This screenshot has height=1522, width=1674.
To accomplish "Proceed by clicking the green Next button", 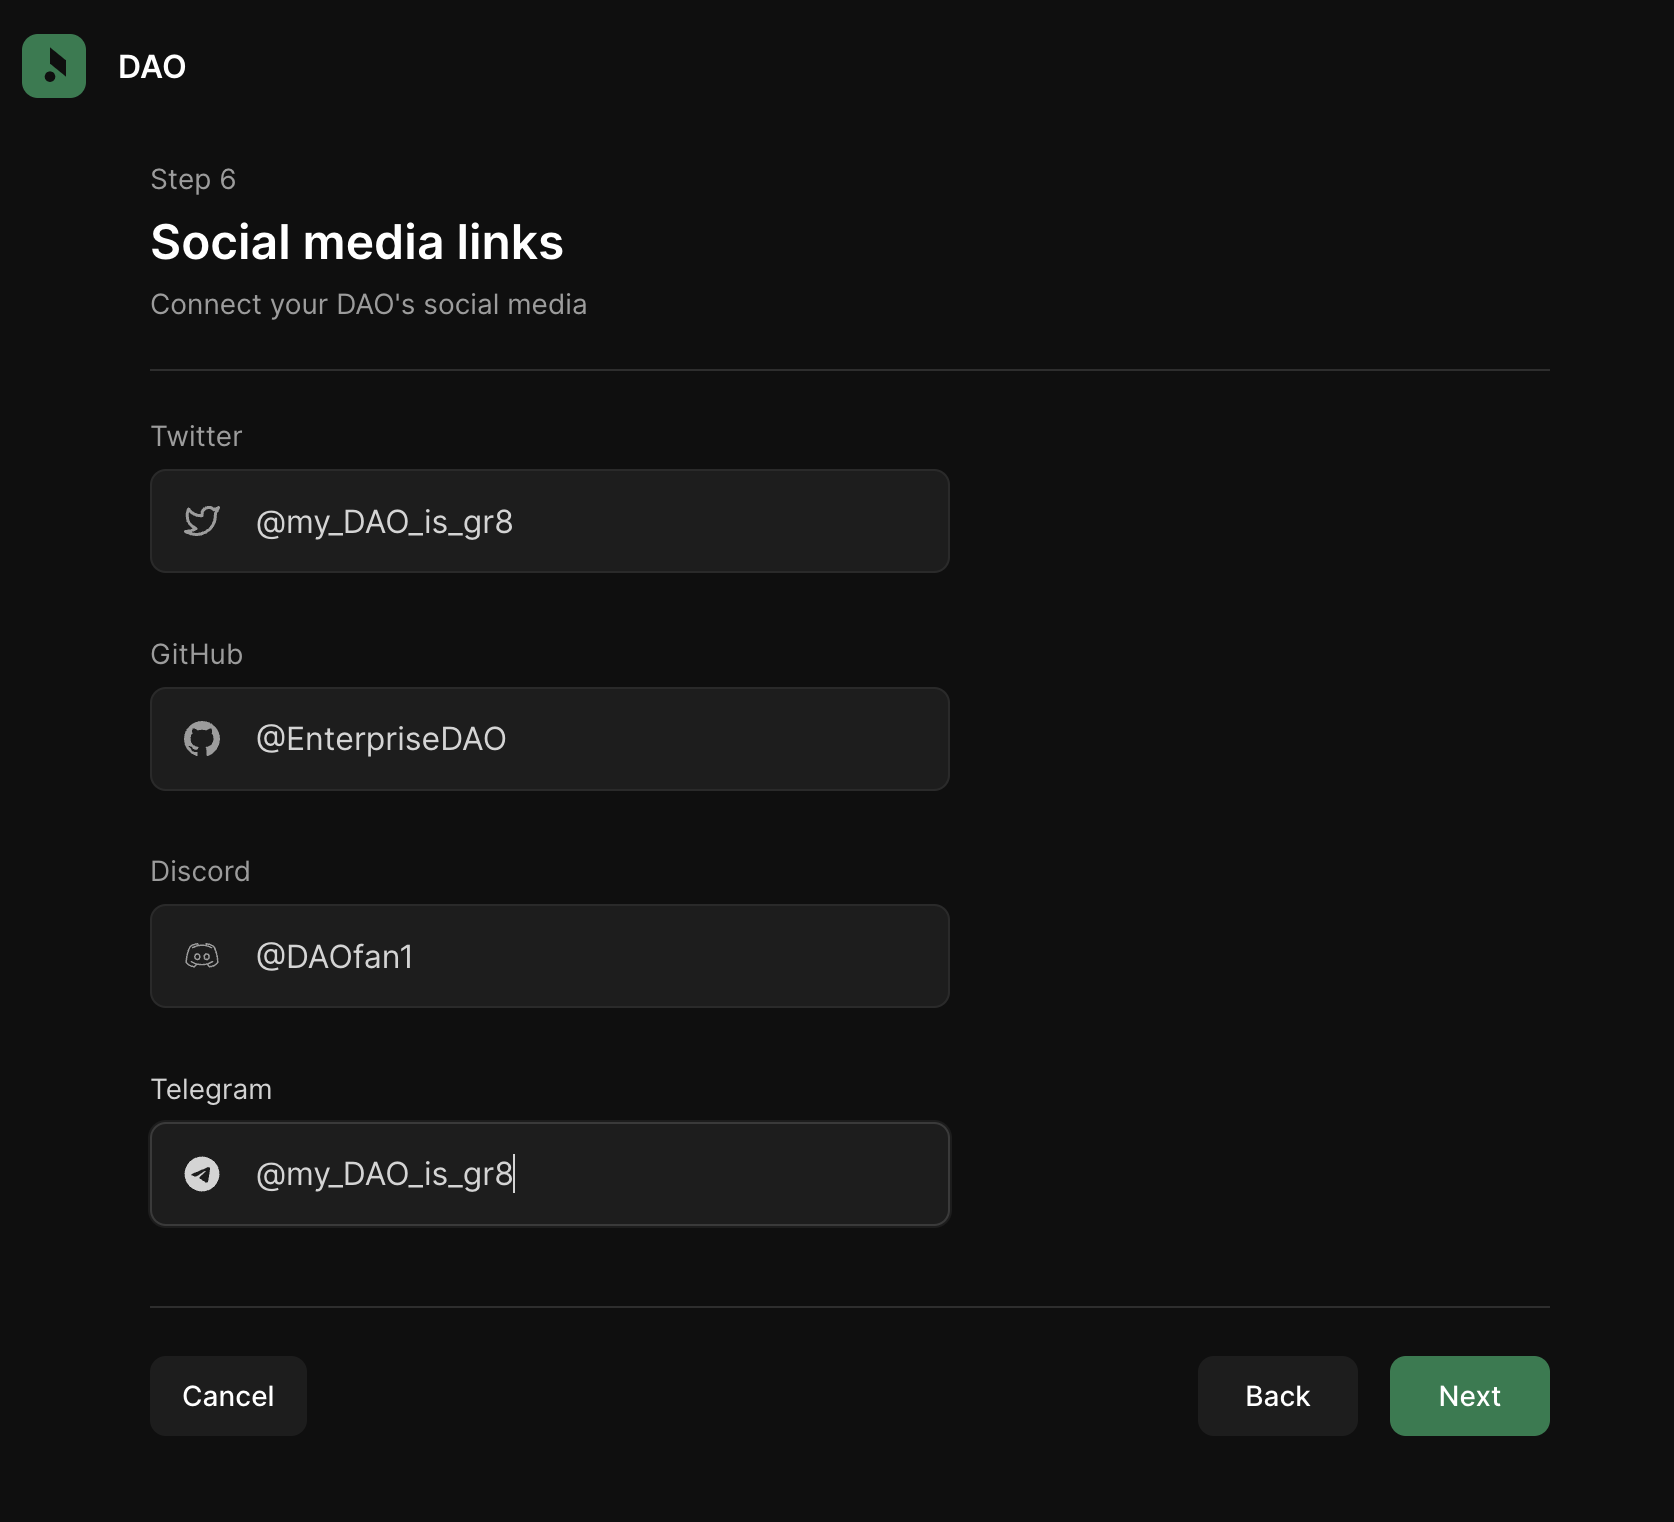I will tap(1469, 1396).
